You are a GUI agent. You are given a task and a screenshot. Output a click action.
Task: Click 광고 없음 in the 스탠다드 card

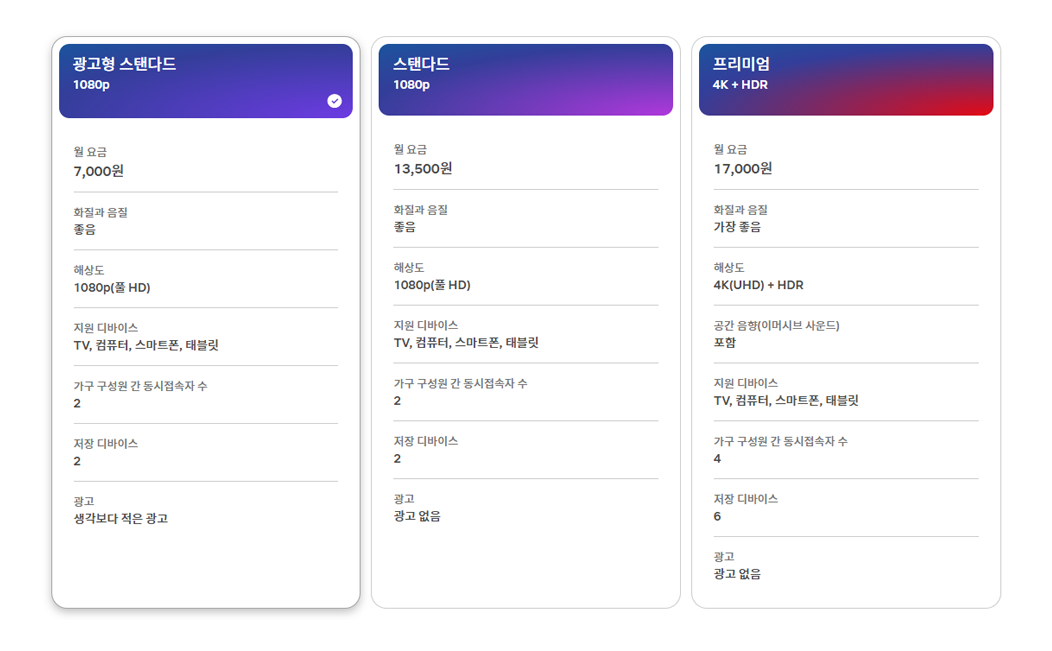click(x=417, y=515)
